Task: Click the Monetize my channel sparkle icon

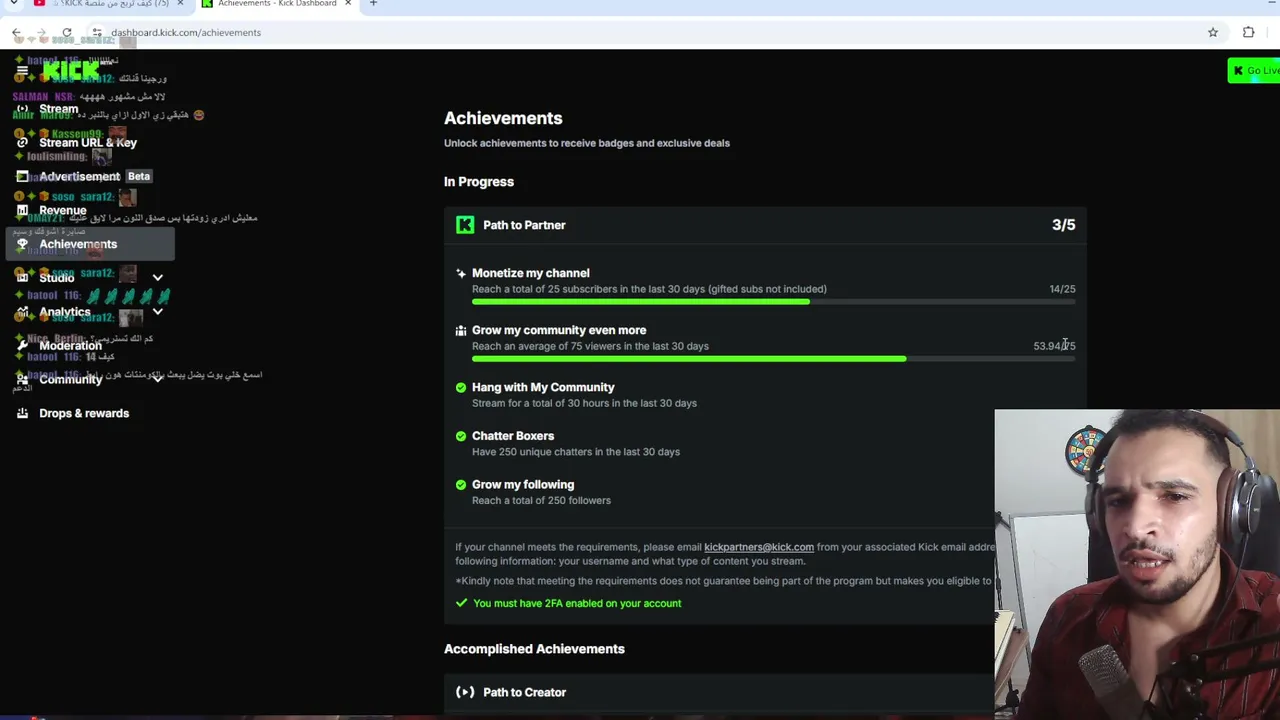Action: click(461, 273)
